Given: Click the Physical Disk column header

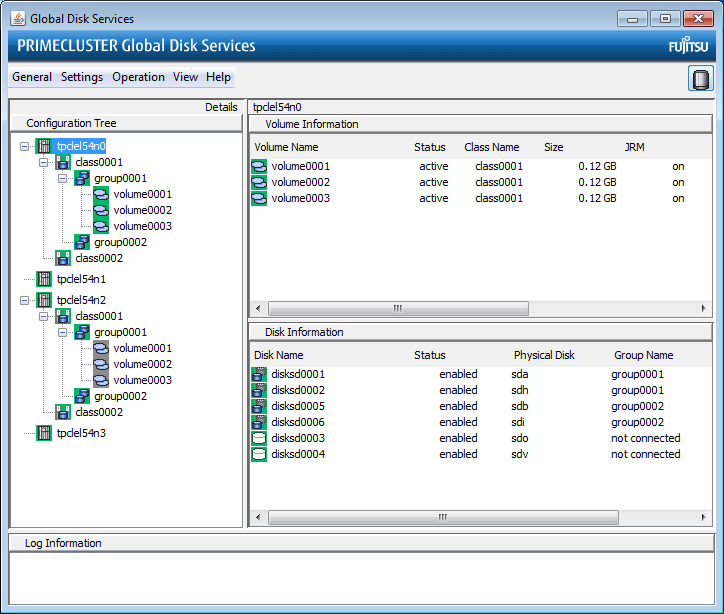Looking at the screenshot, I should [x=545, y=355].
